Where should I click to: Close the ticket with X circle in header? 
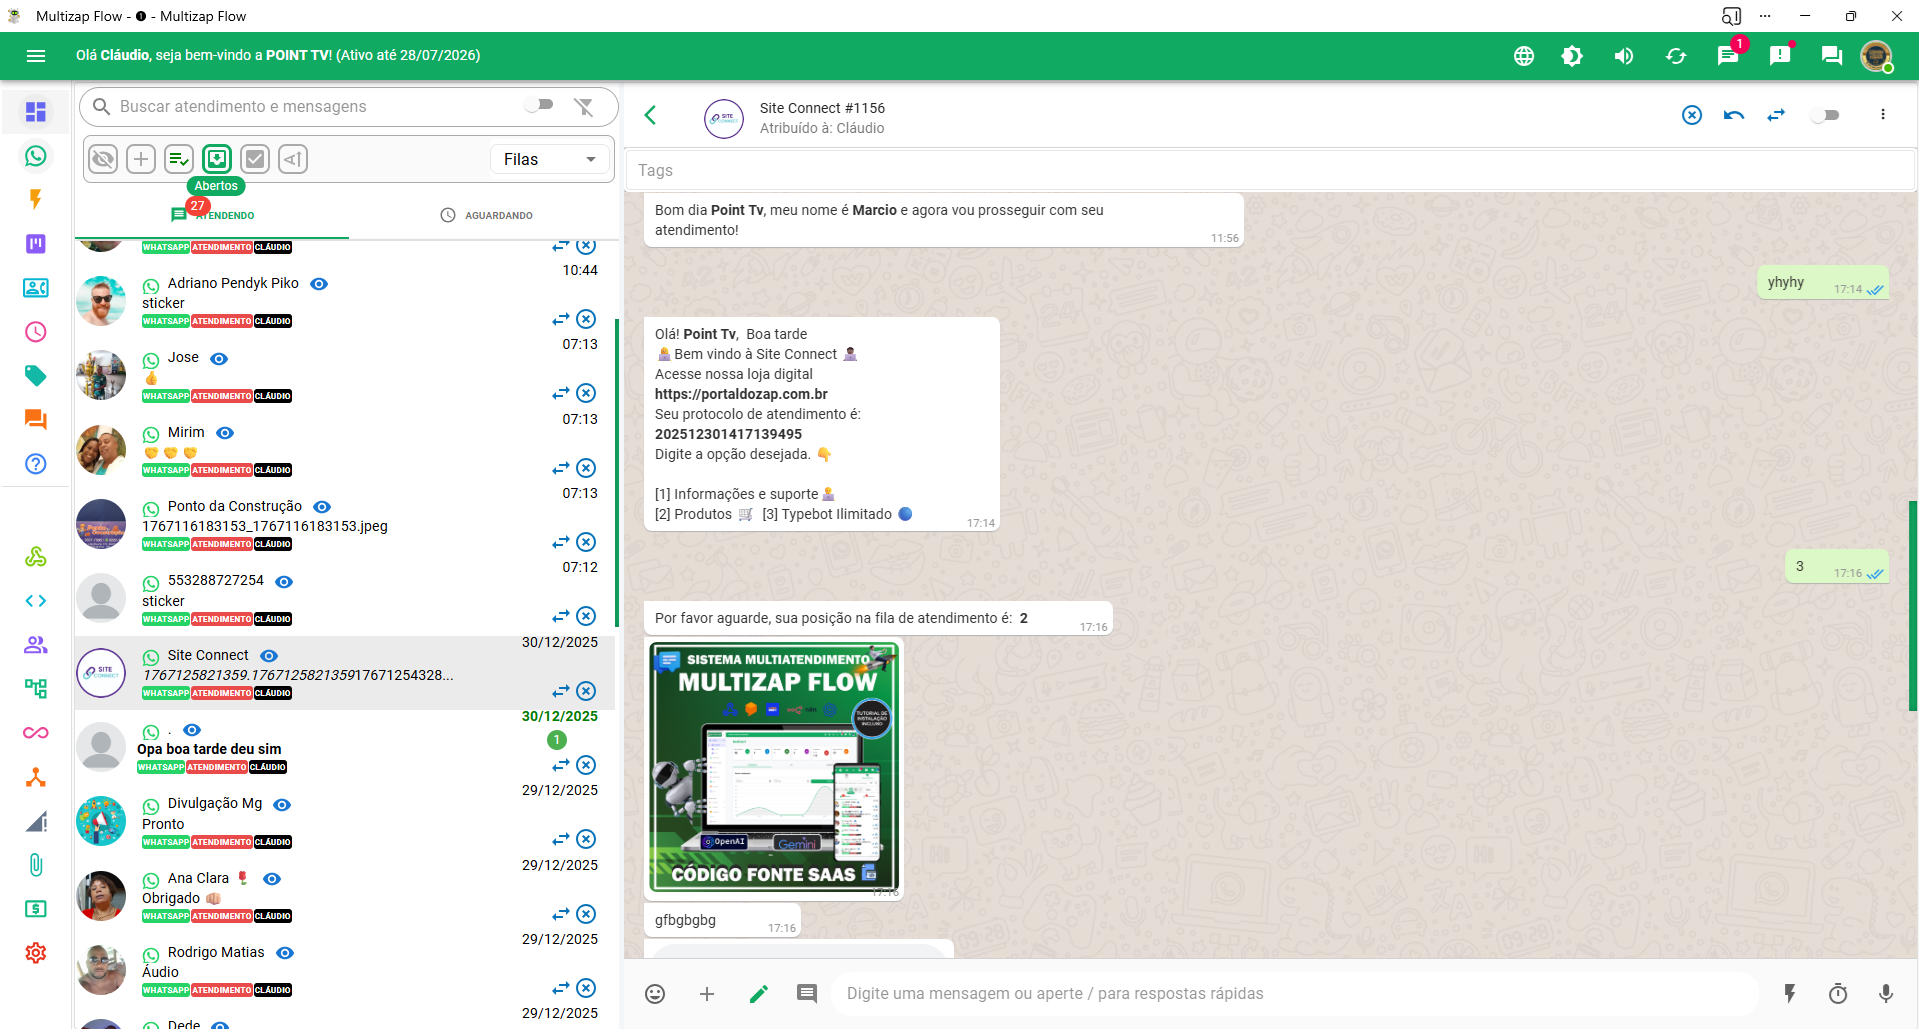(x=1692, y=115)
